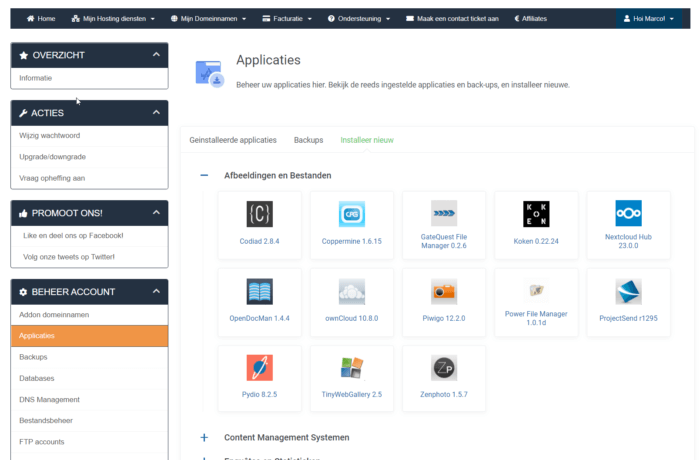
Task: Click the Home house icon in navbar
Action: click(x=30, y=18)
